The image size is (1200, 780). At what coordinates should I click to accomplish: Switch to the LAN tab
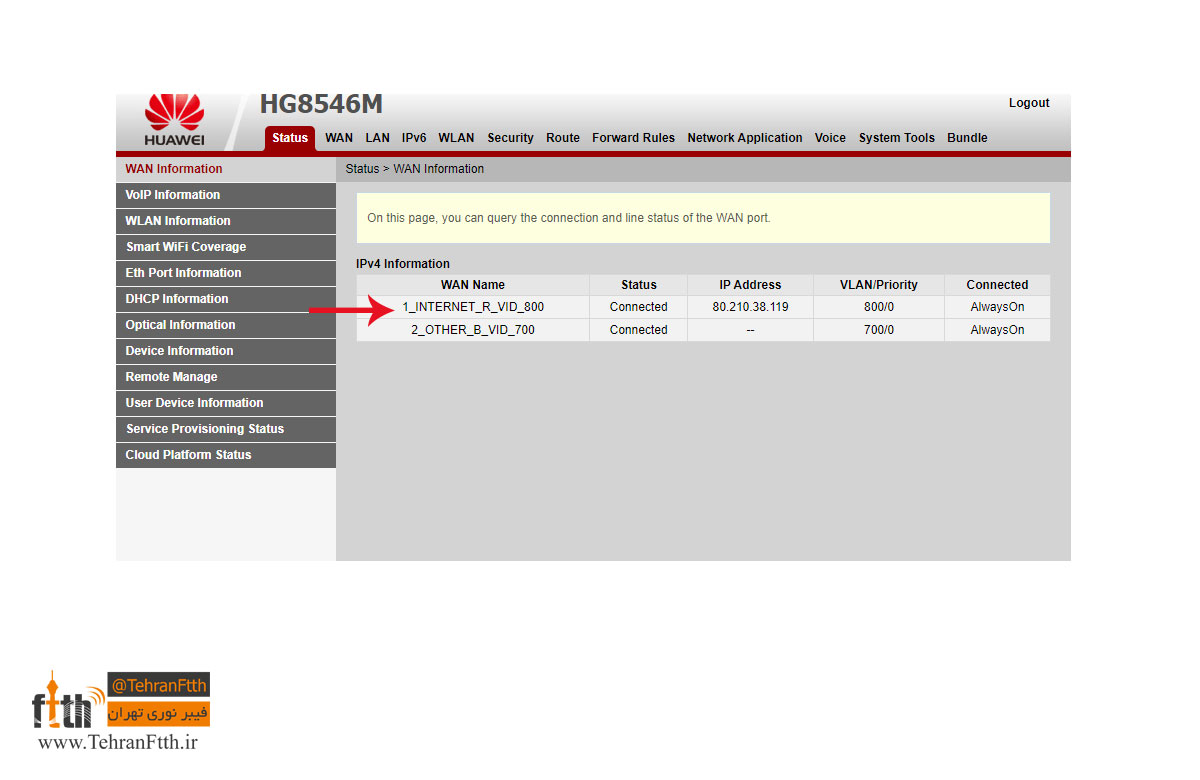pos(378,138)
